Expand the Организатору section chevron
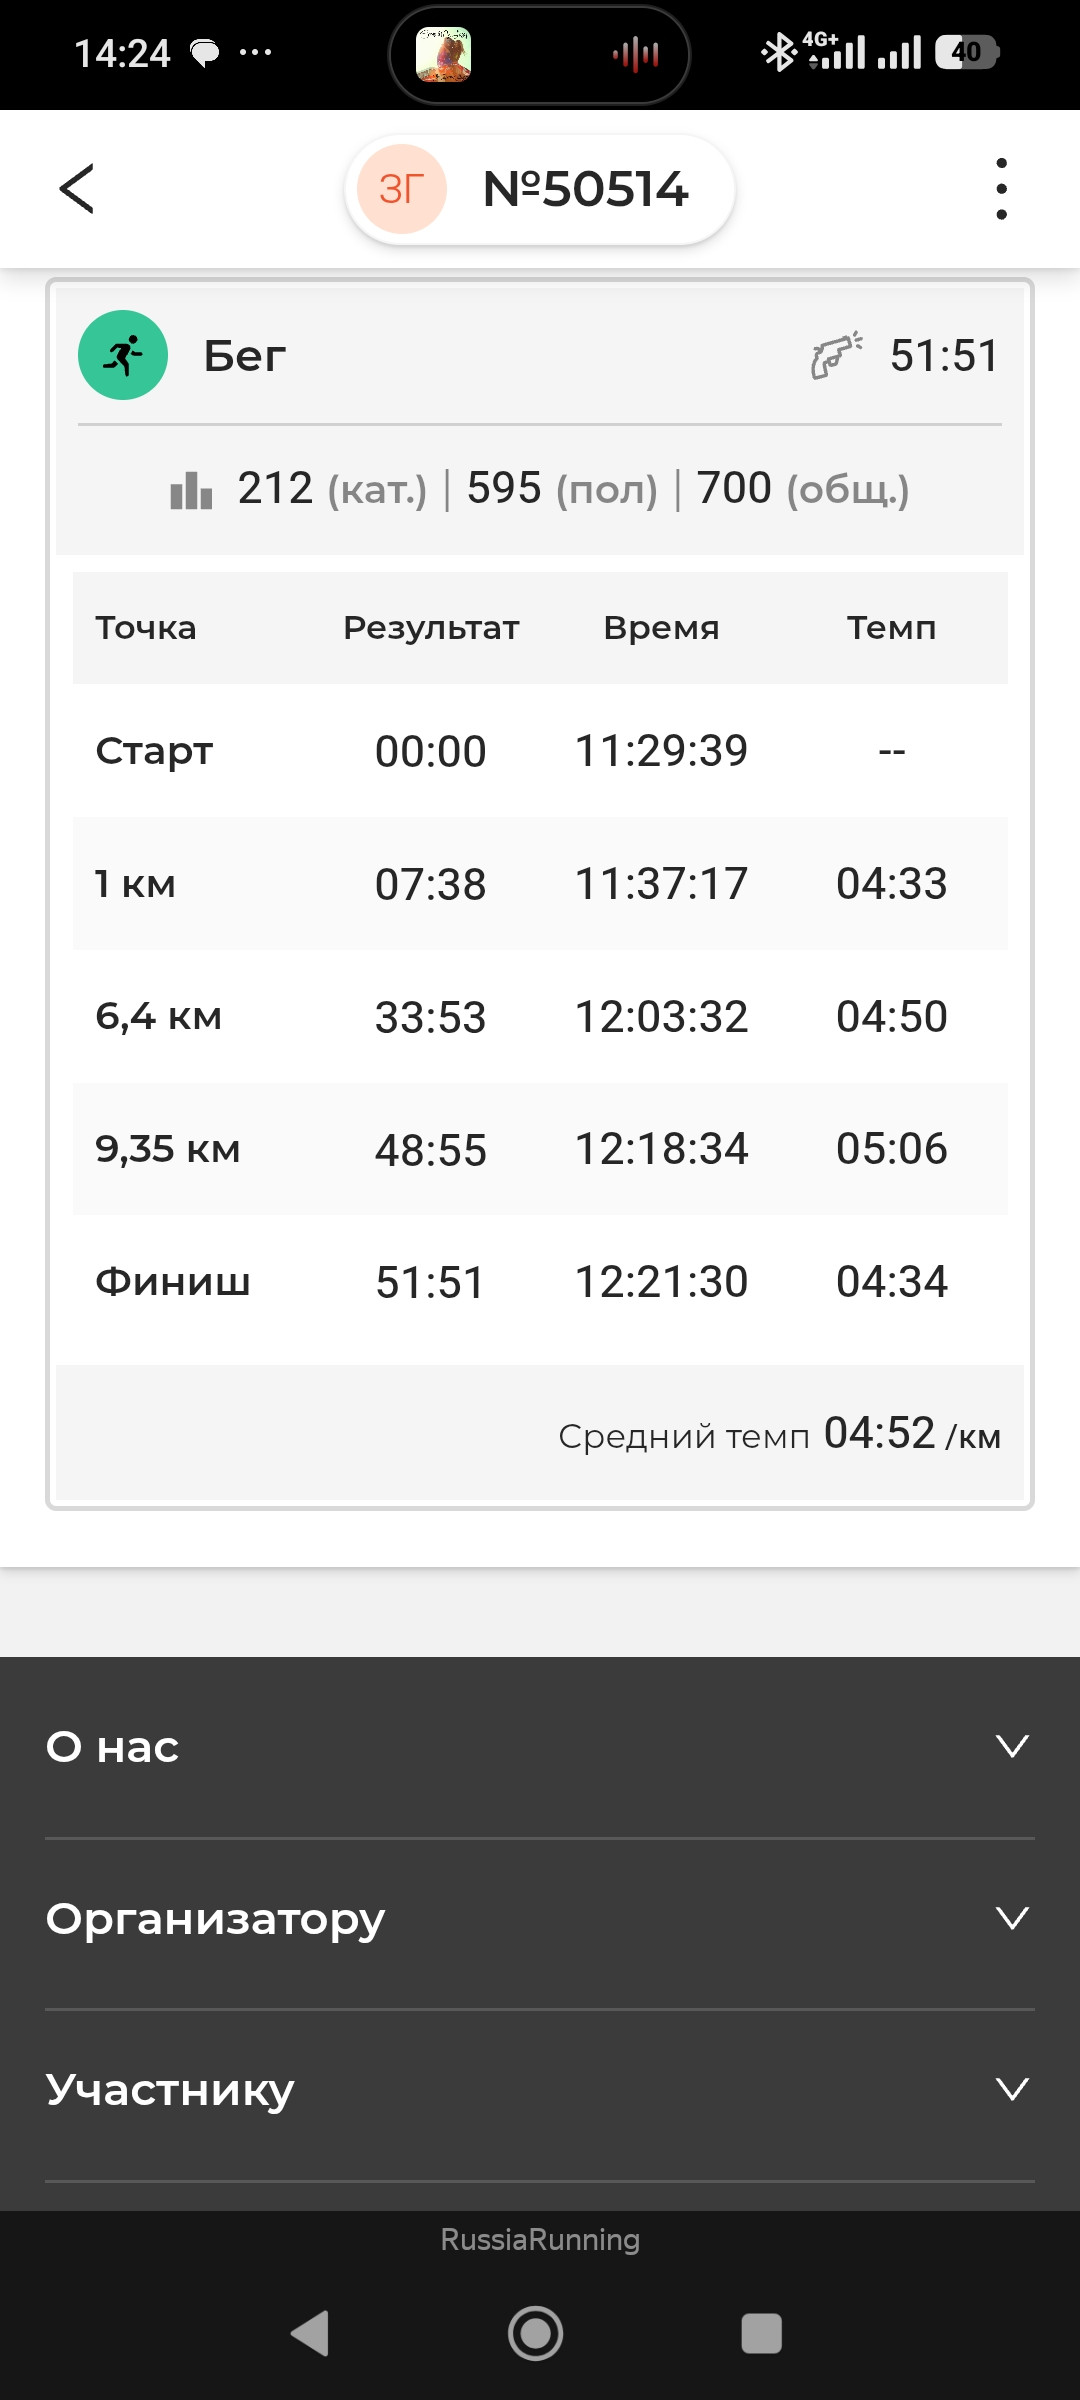 pyautogui.click(x=1012, y=1918)
